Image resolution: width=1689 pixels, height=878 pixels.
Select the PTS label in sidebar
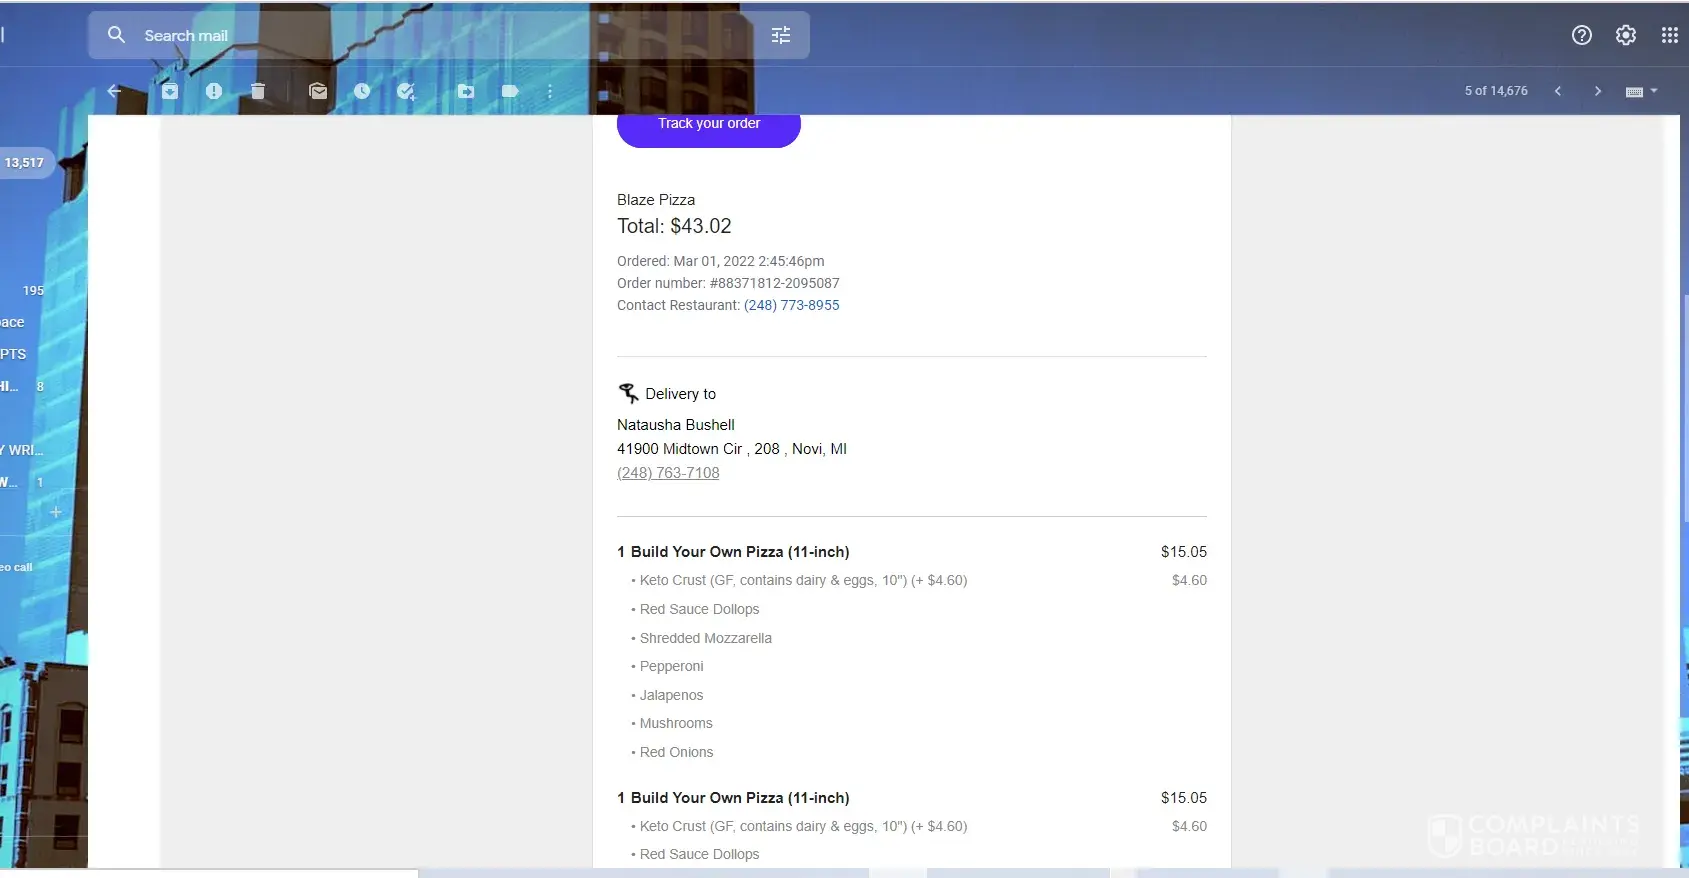pos(14,354)
